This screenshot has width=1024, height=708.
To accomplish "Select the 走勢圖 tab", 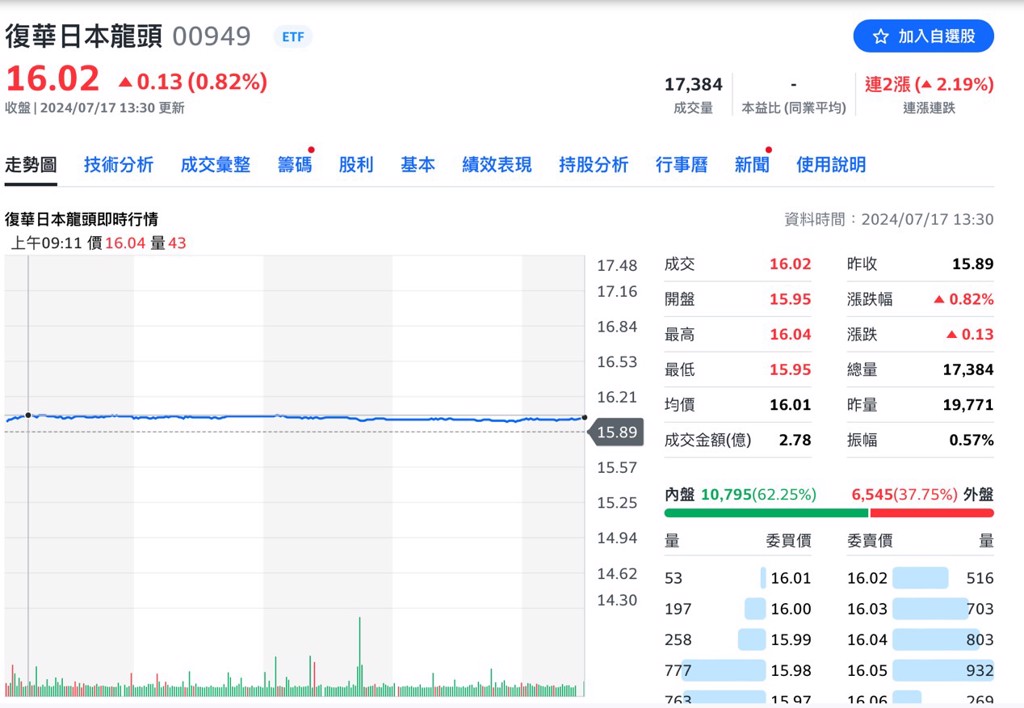I will 31,164.
